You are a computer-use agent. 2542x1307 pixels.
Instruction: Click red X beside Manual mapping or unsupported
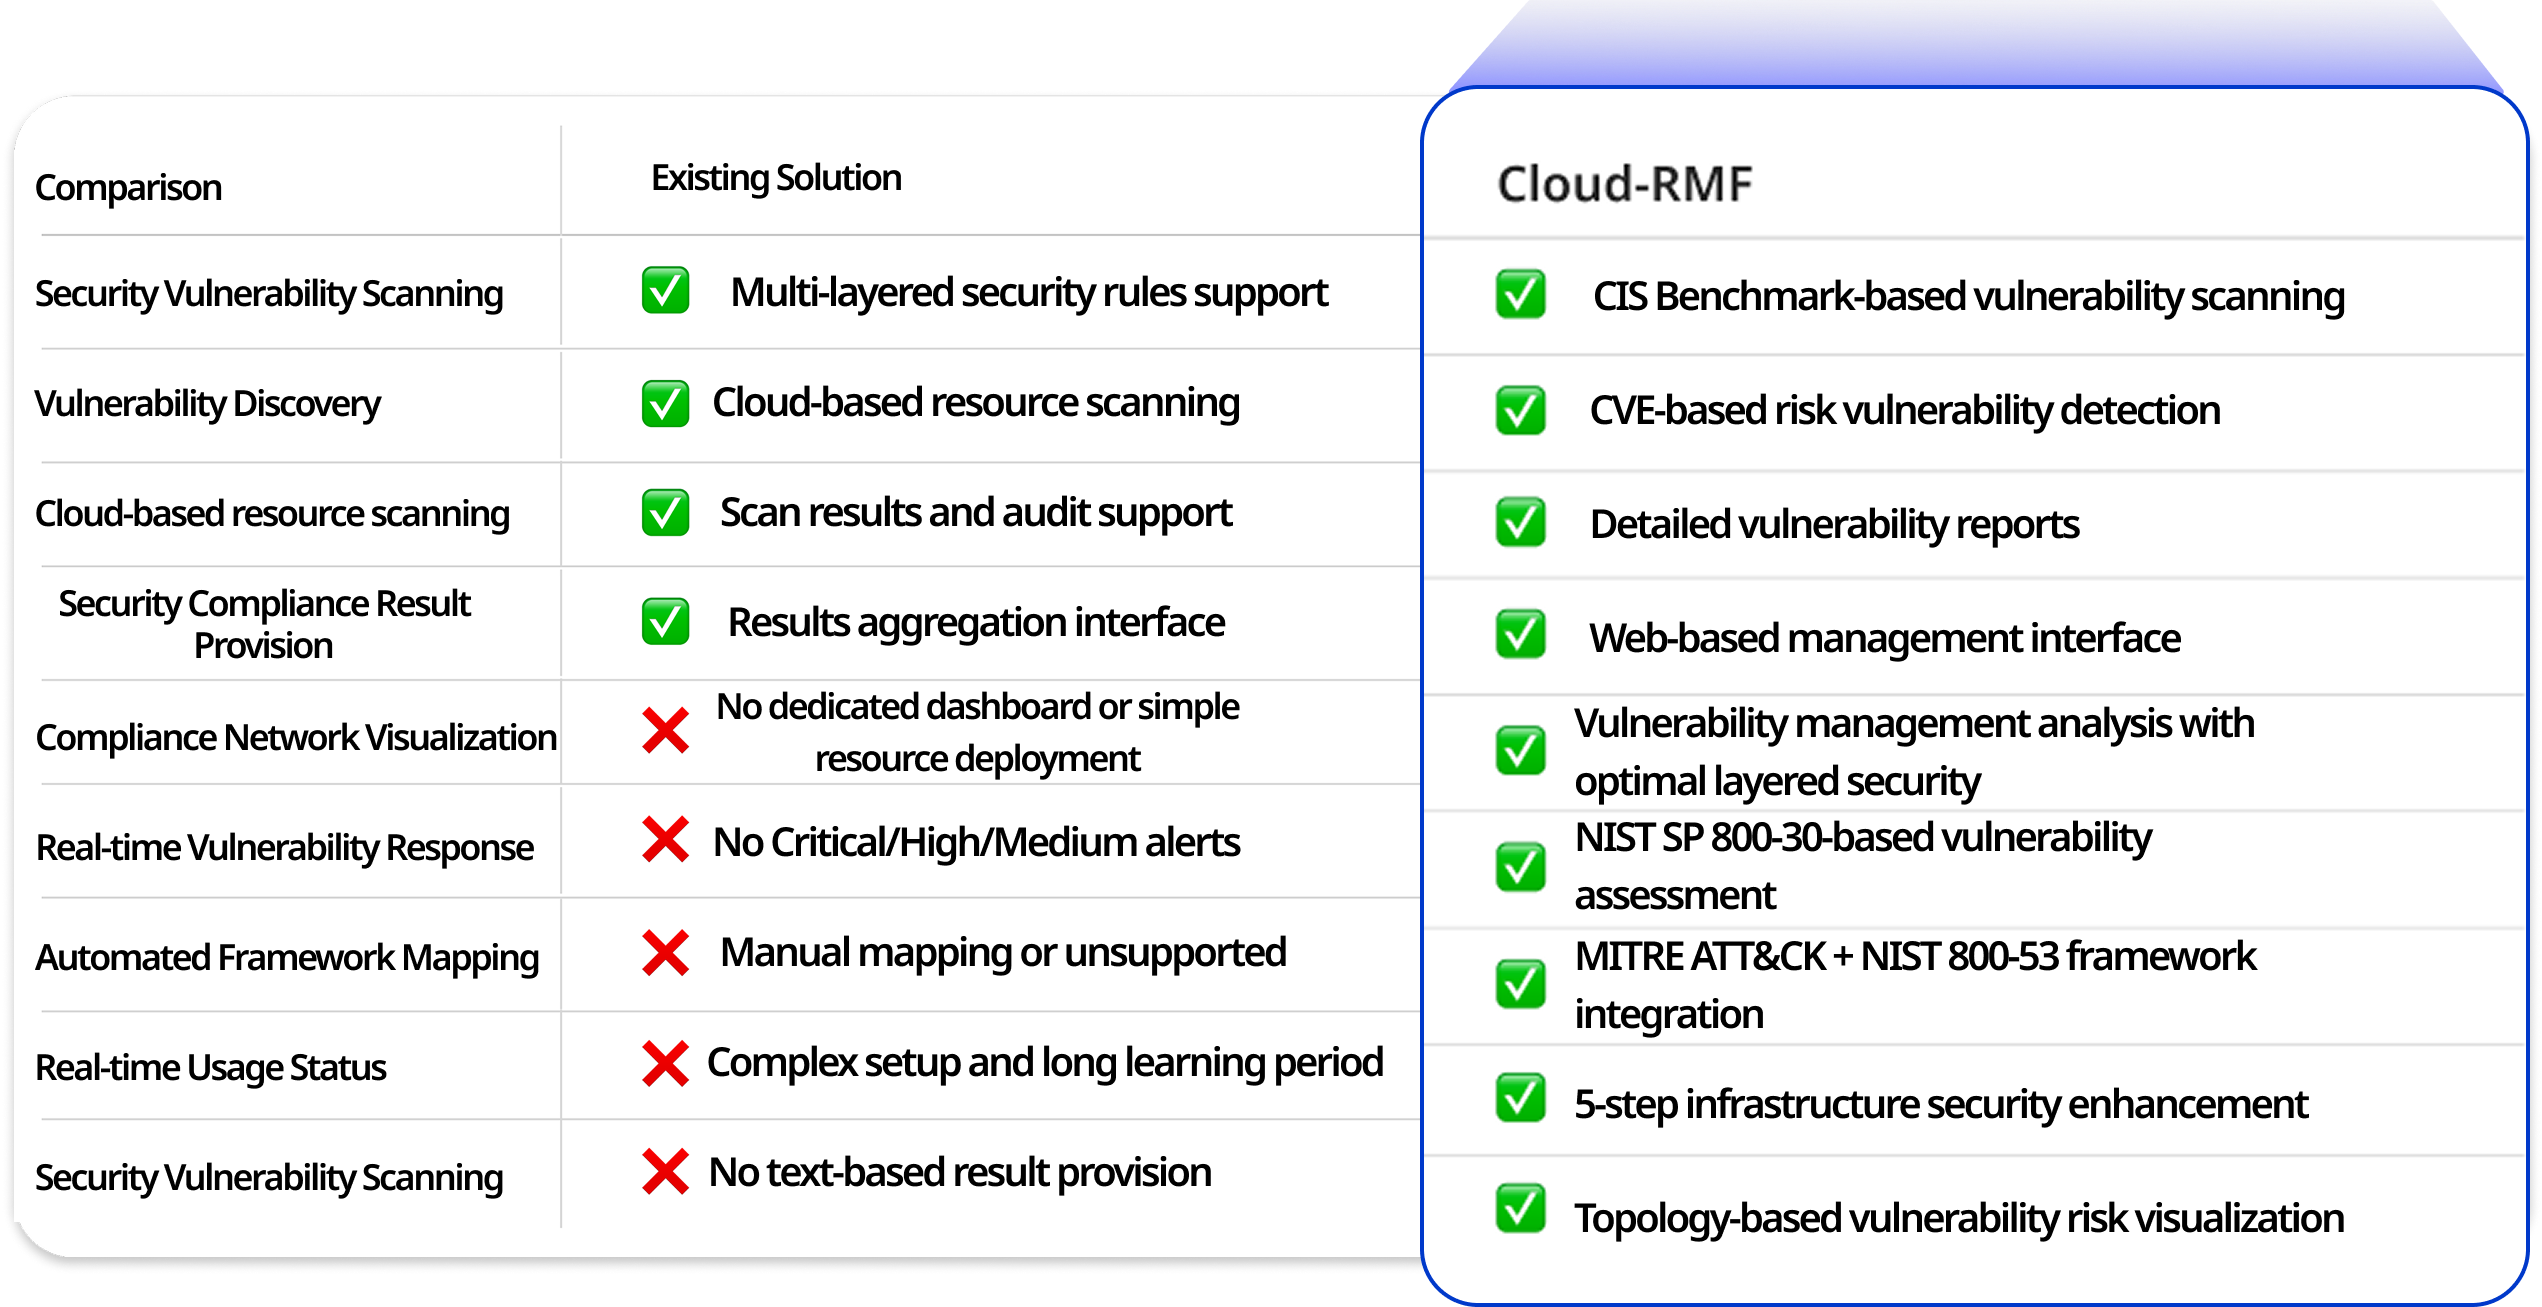665,952
